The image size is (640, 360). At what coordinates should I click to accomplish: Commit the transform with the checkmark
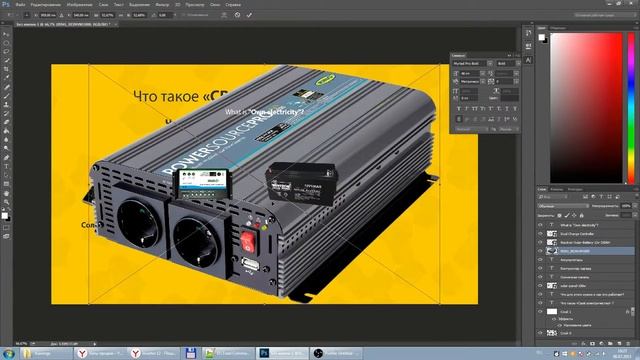coord(249,15)
